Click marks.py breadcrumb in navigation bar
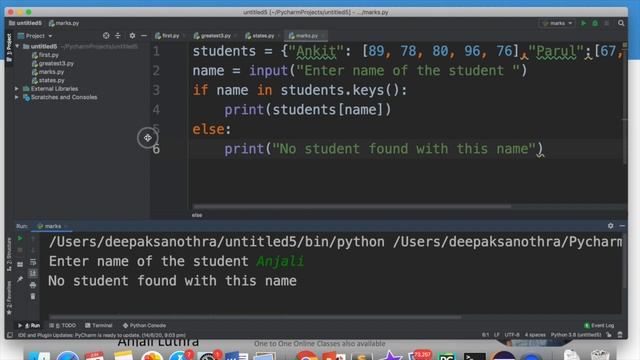The width and height of the screenshot is (640, 360). [64, 23]
